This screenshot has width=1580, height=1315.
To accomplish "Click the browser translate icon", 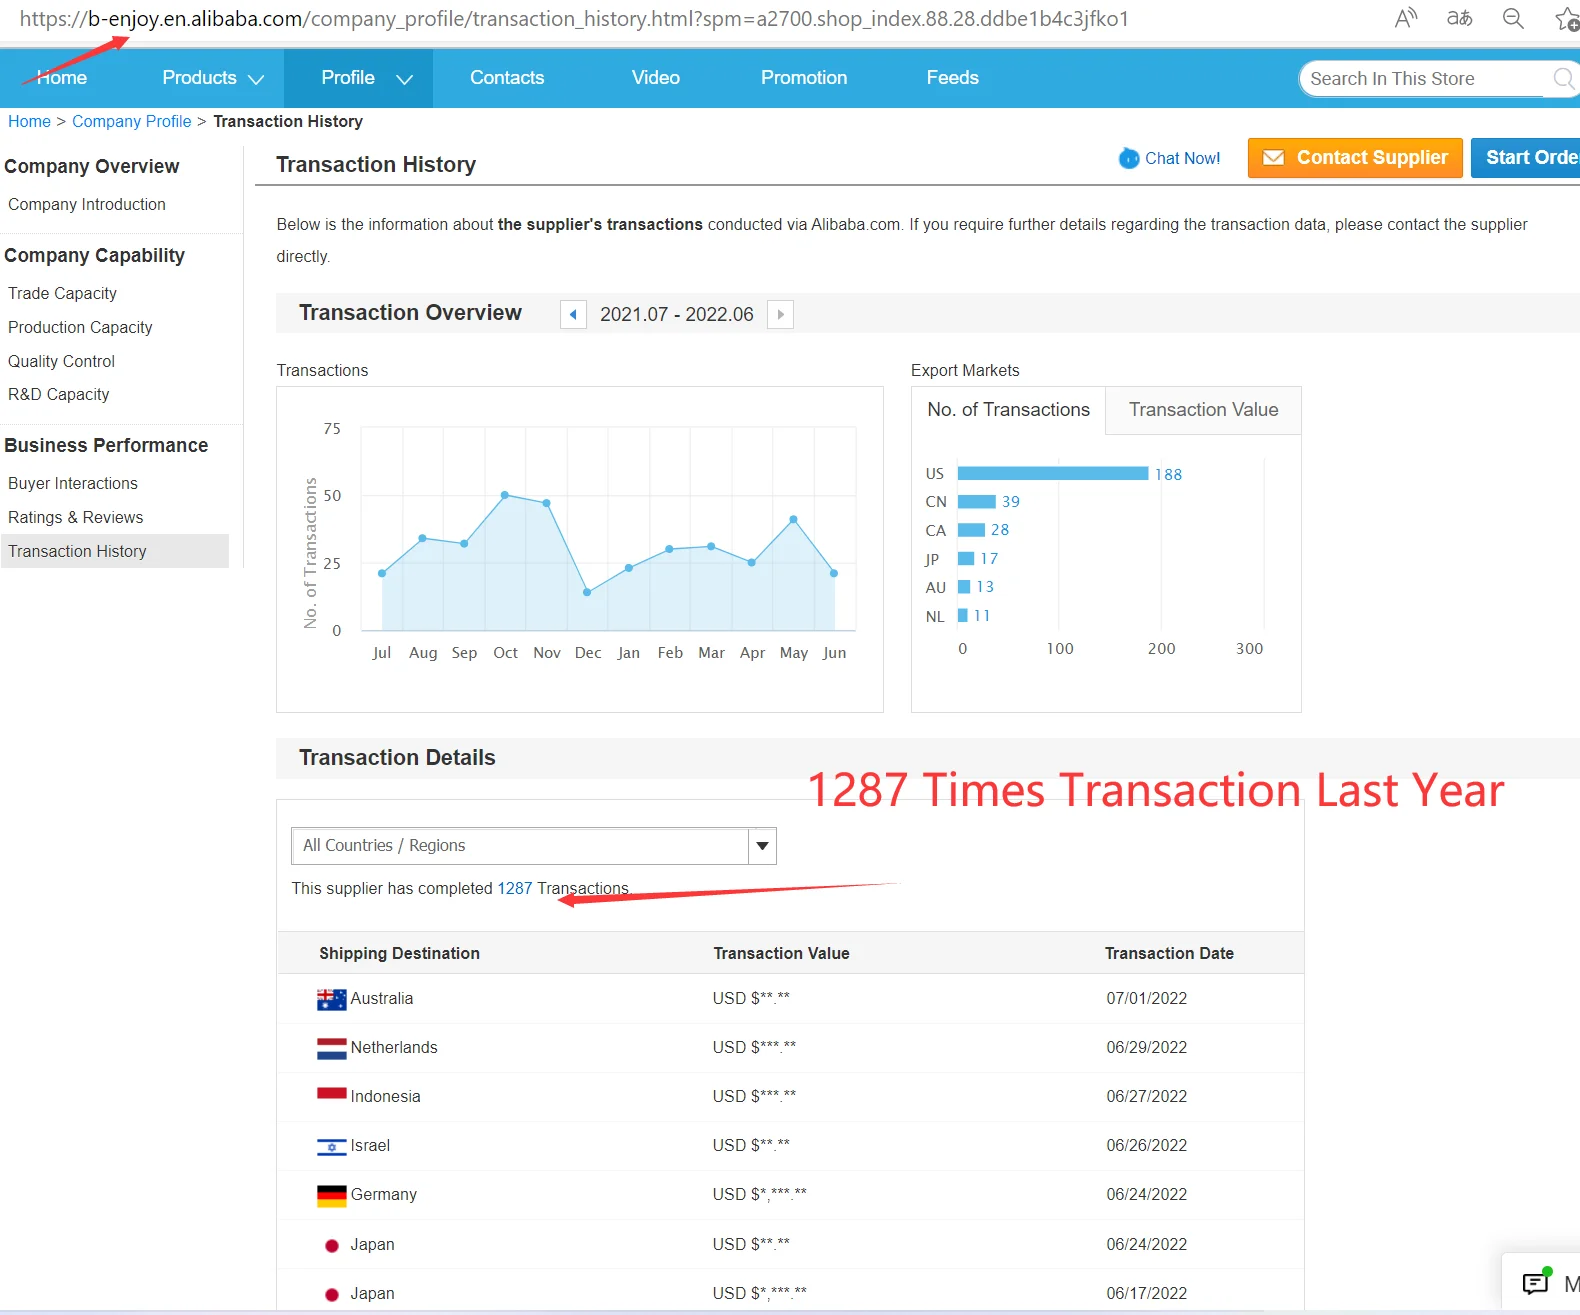I will tap(1459, 18).
